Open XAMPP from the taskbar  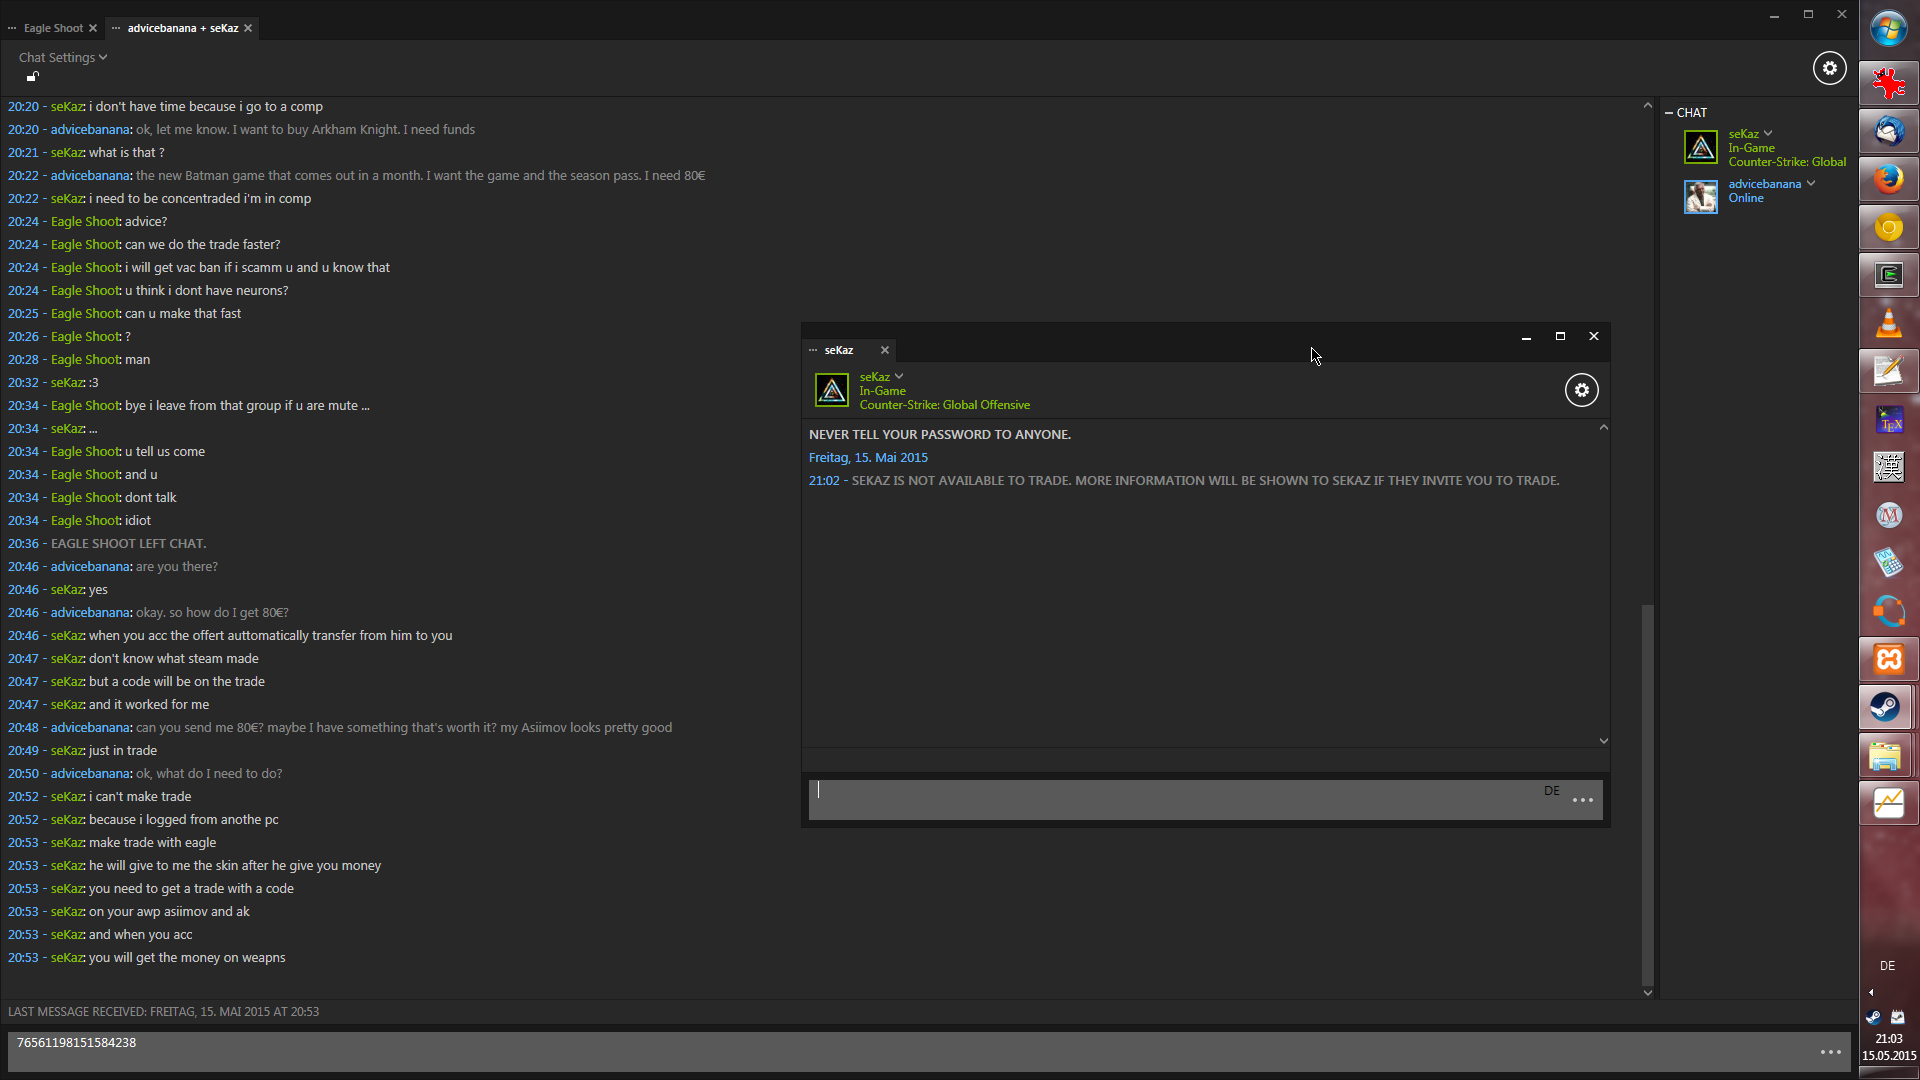tap(1889, 659)
